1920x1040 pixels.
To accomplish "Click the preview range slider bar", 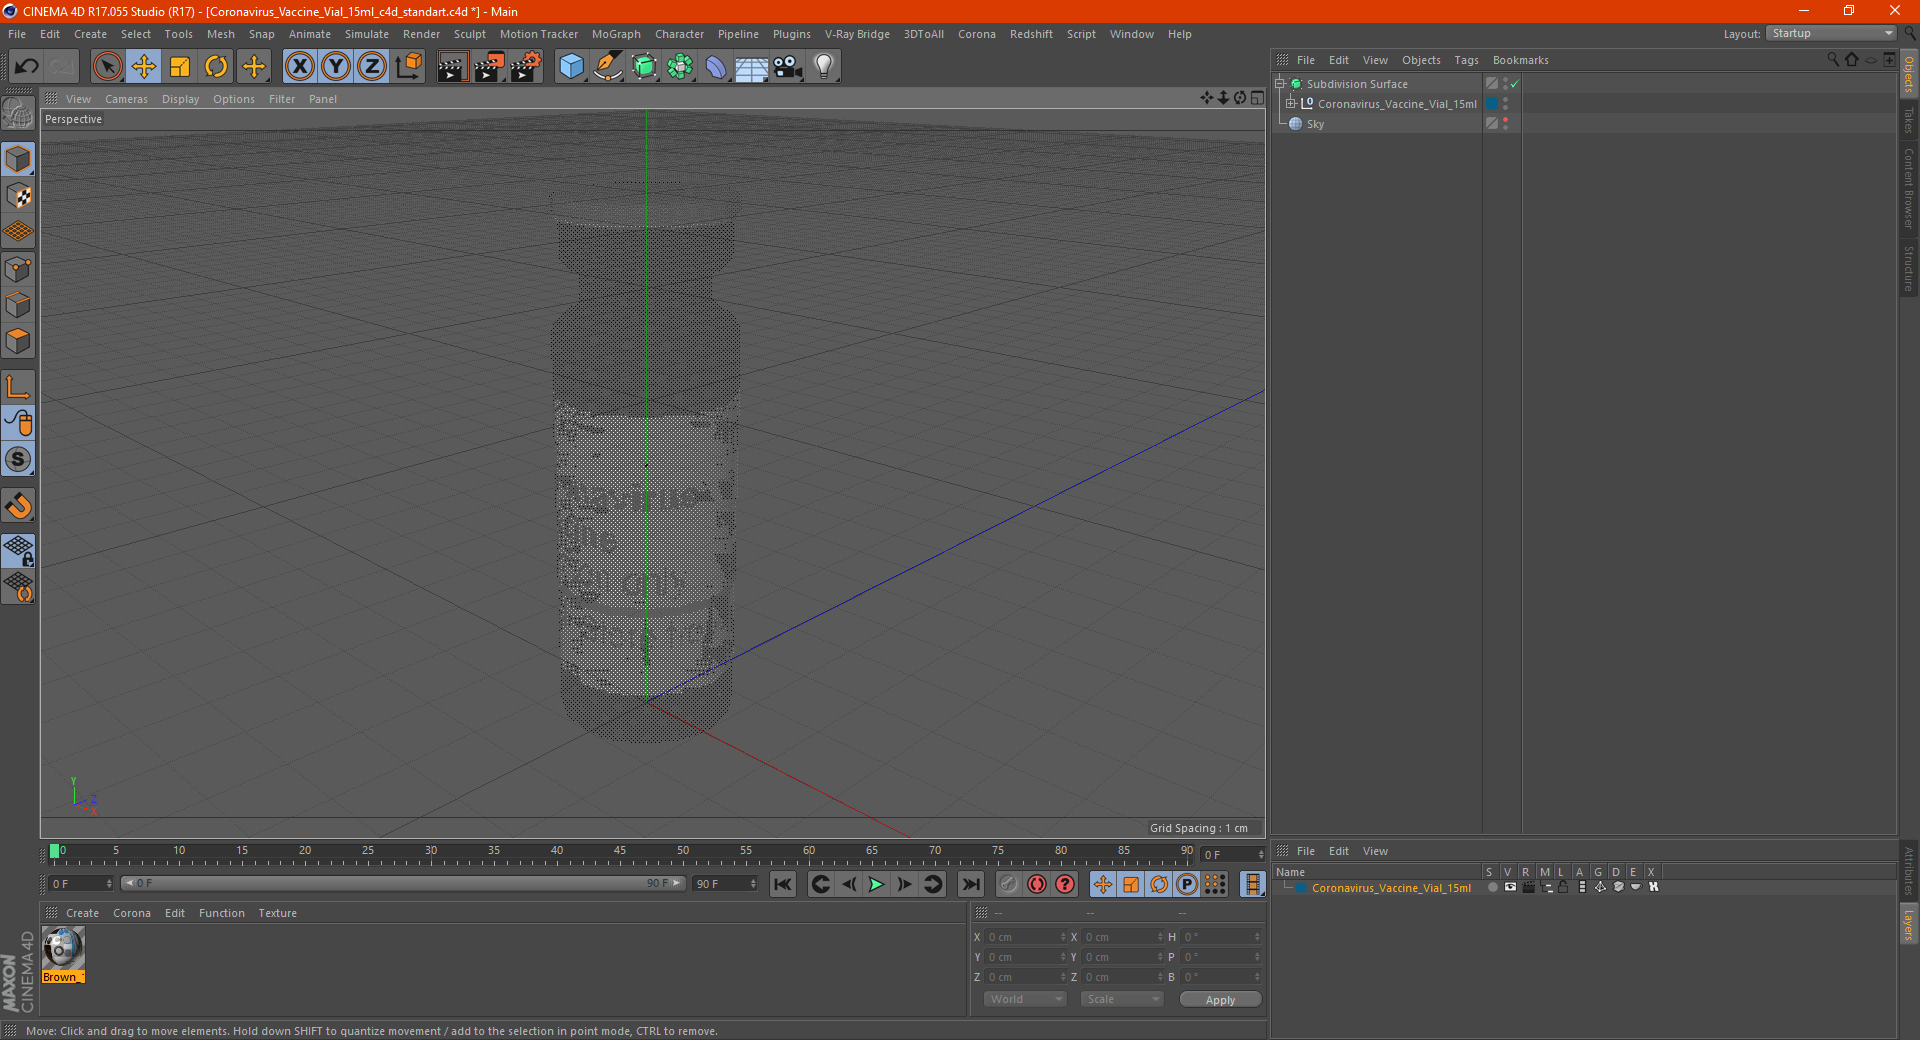I will (403, 883).
